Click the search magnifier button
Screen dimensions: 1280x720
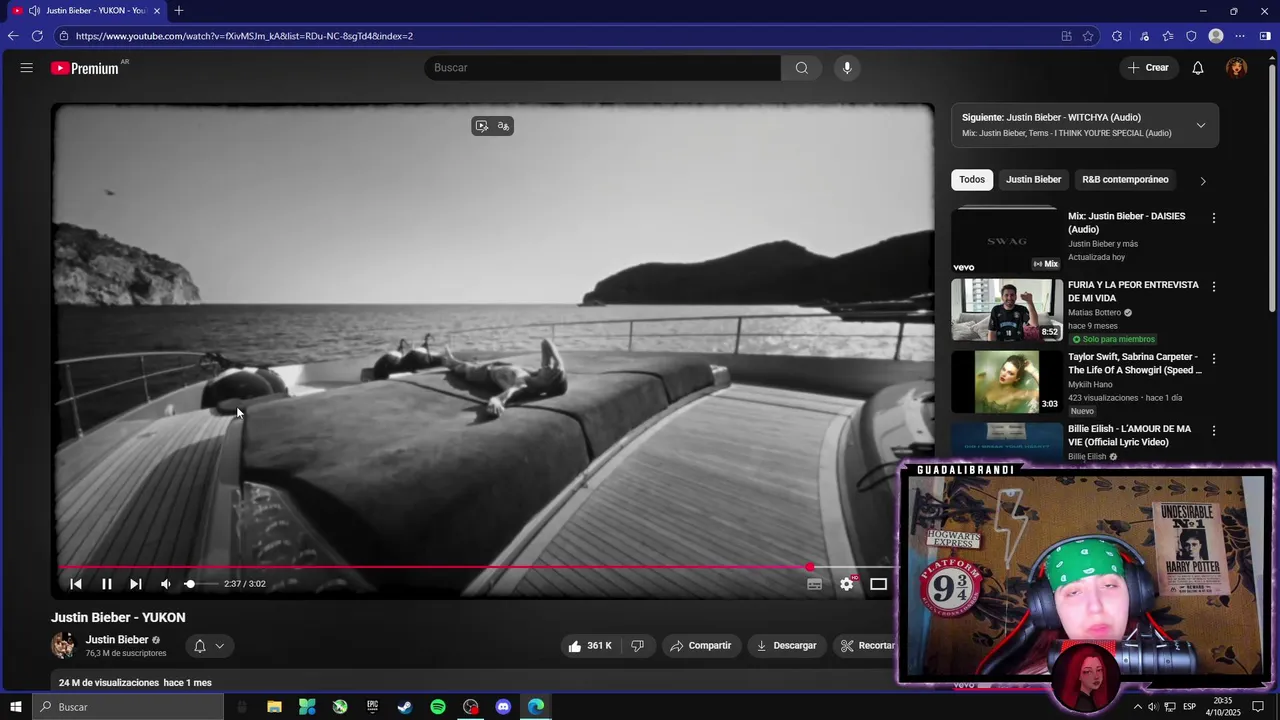coord(801,68)
